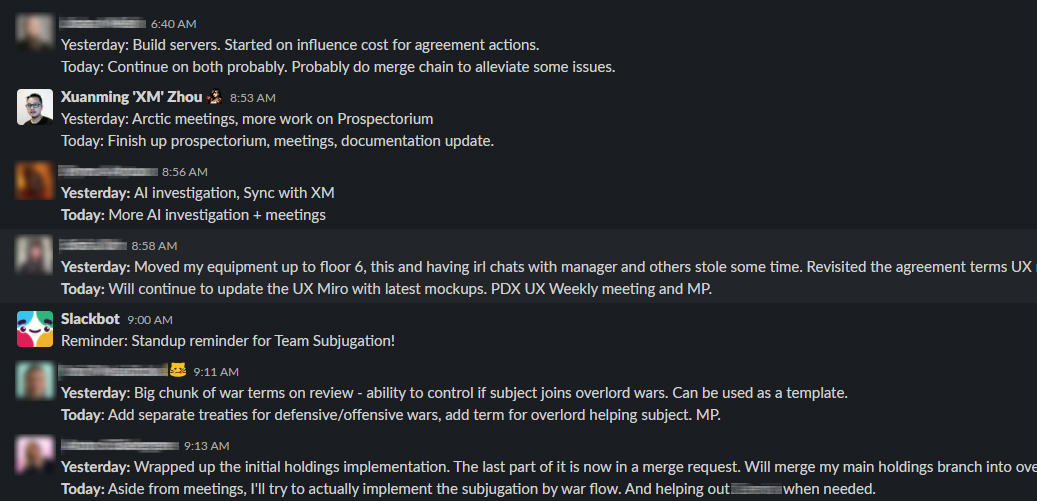Open the 6:40 AM message timestamp
The height and width of the screenshot is (501, 1037).
coord(173,24)
